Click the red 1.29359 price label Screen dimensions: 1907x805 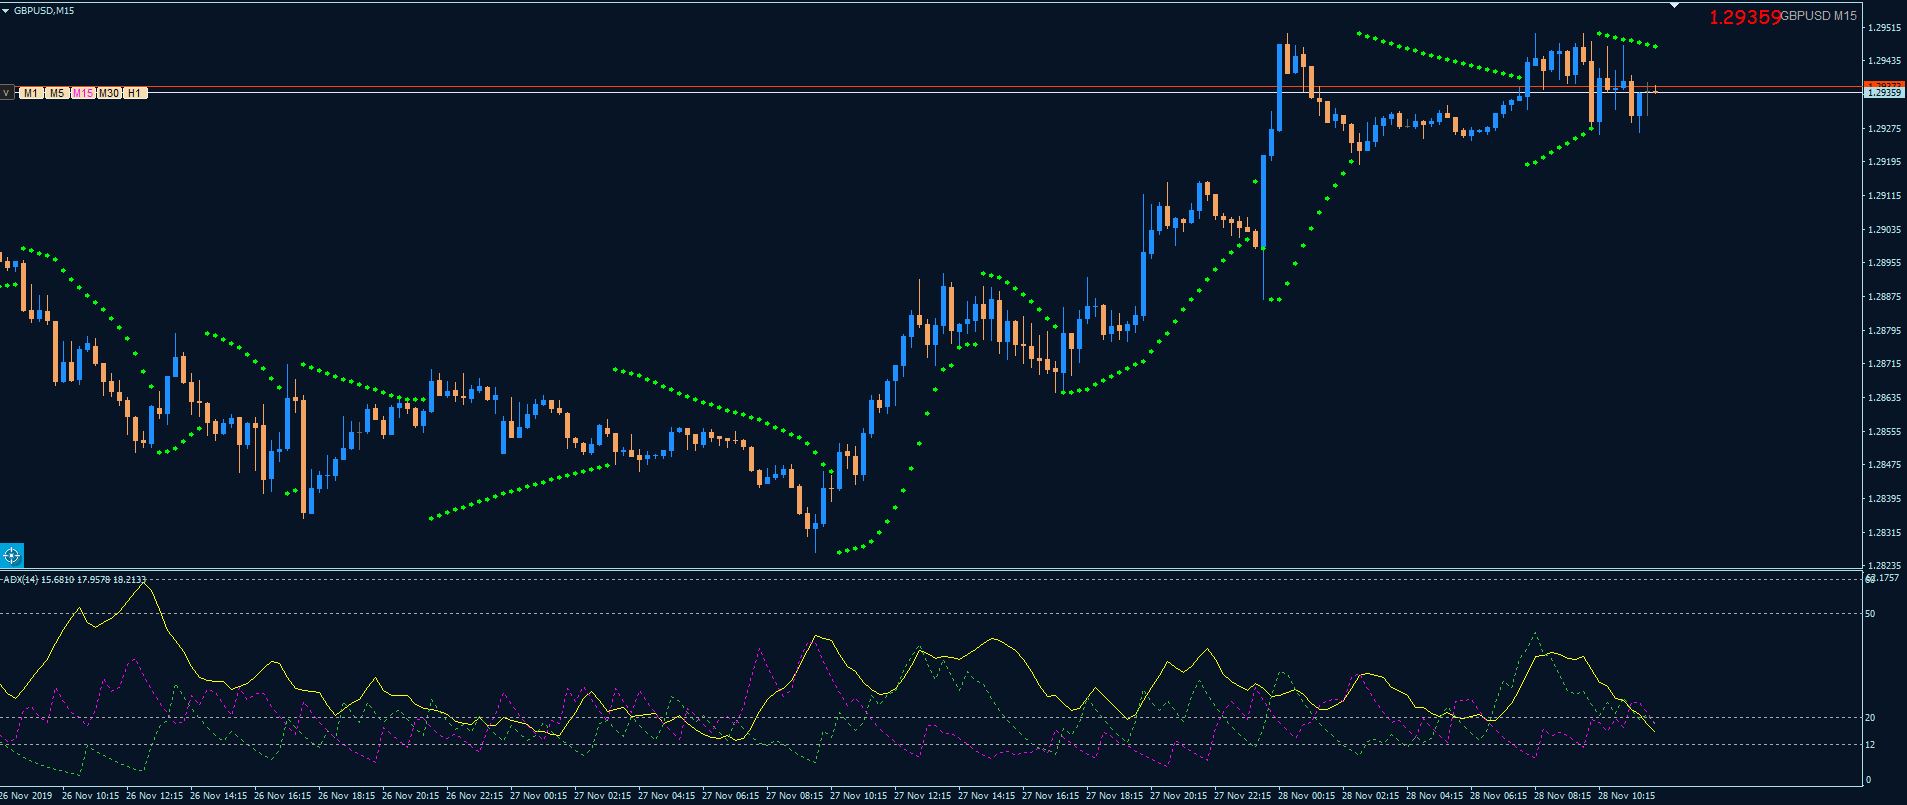tap(1744, 16)
